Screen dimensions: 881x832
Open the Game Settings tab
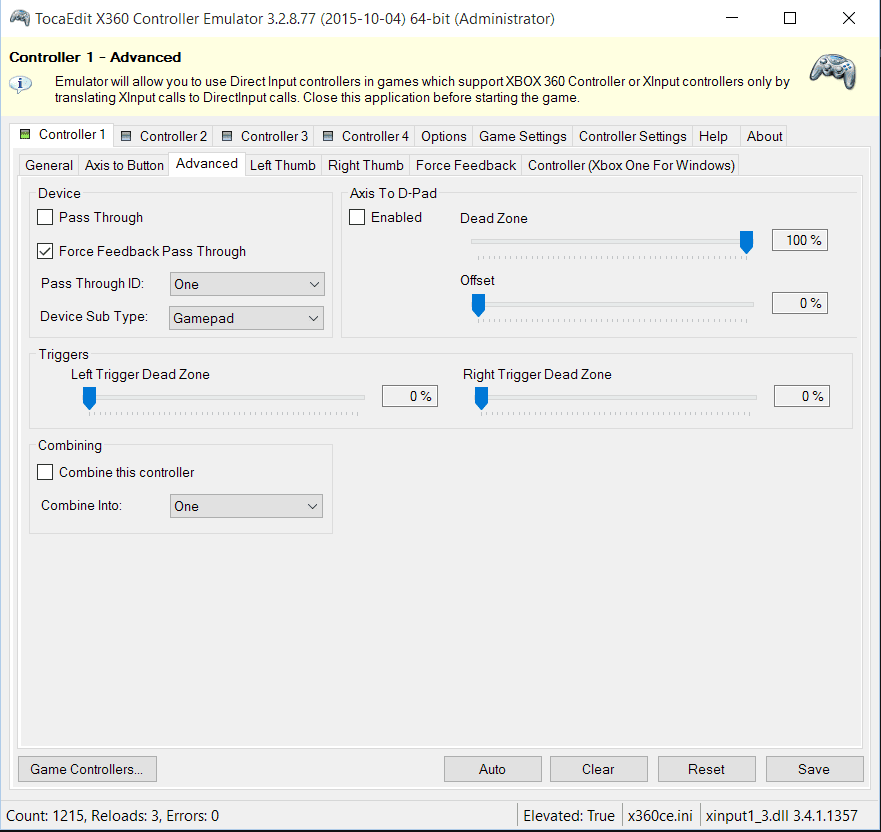pyautogui.click(x=523, y=137)
